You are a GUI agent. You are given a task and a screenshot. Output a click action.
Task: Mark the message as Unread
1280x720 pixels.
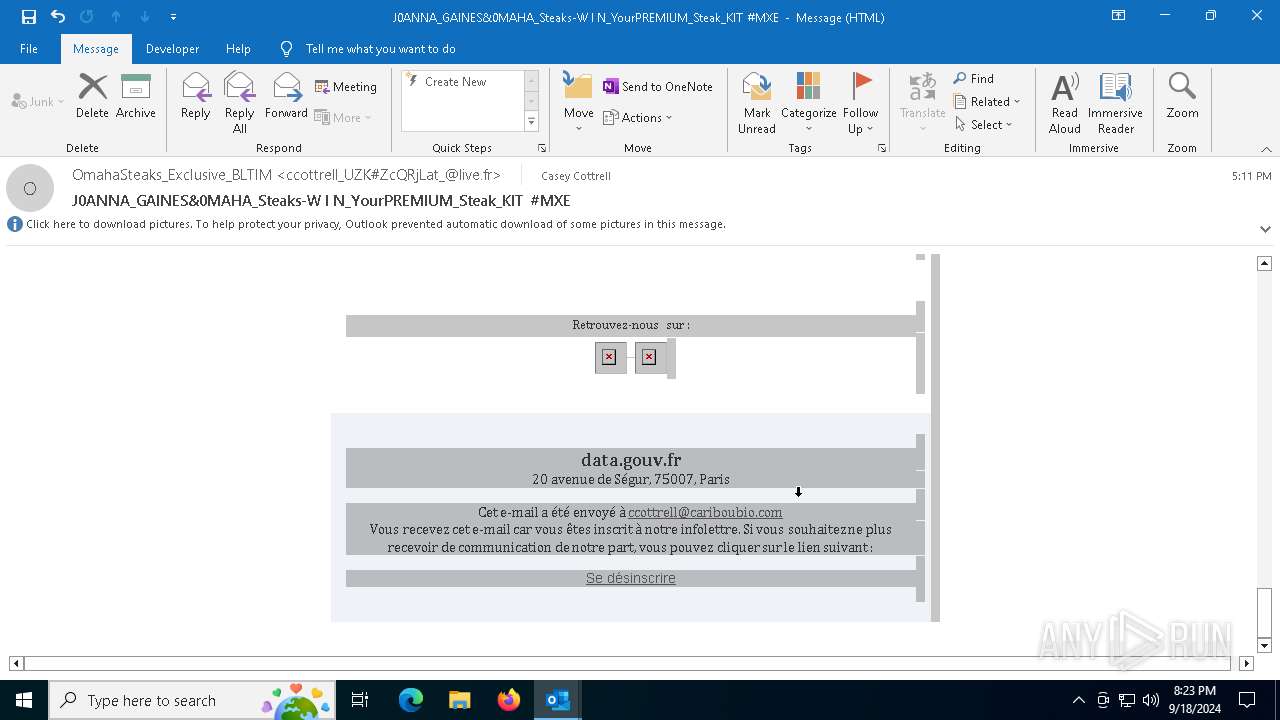click(x=757, y=103)
